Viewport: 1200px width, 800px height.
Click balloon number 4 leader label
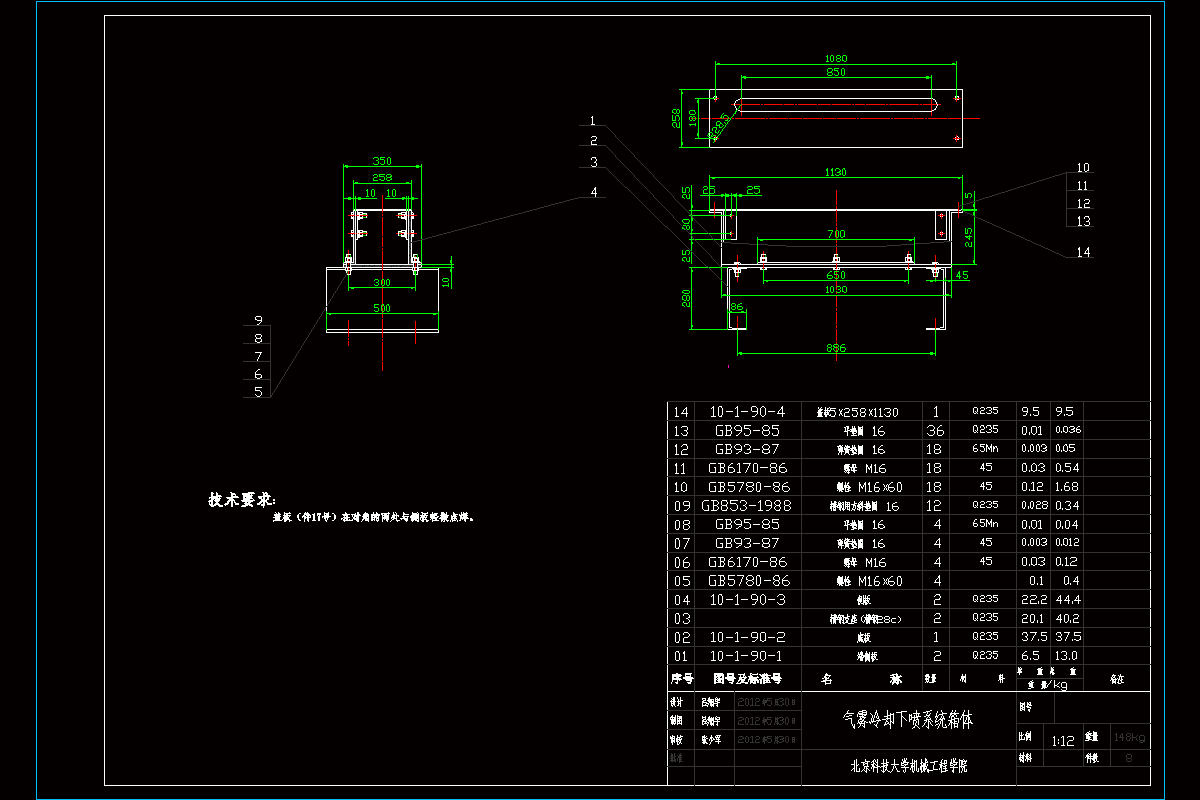pos(594,191)
